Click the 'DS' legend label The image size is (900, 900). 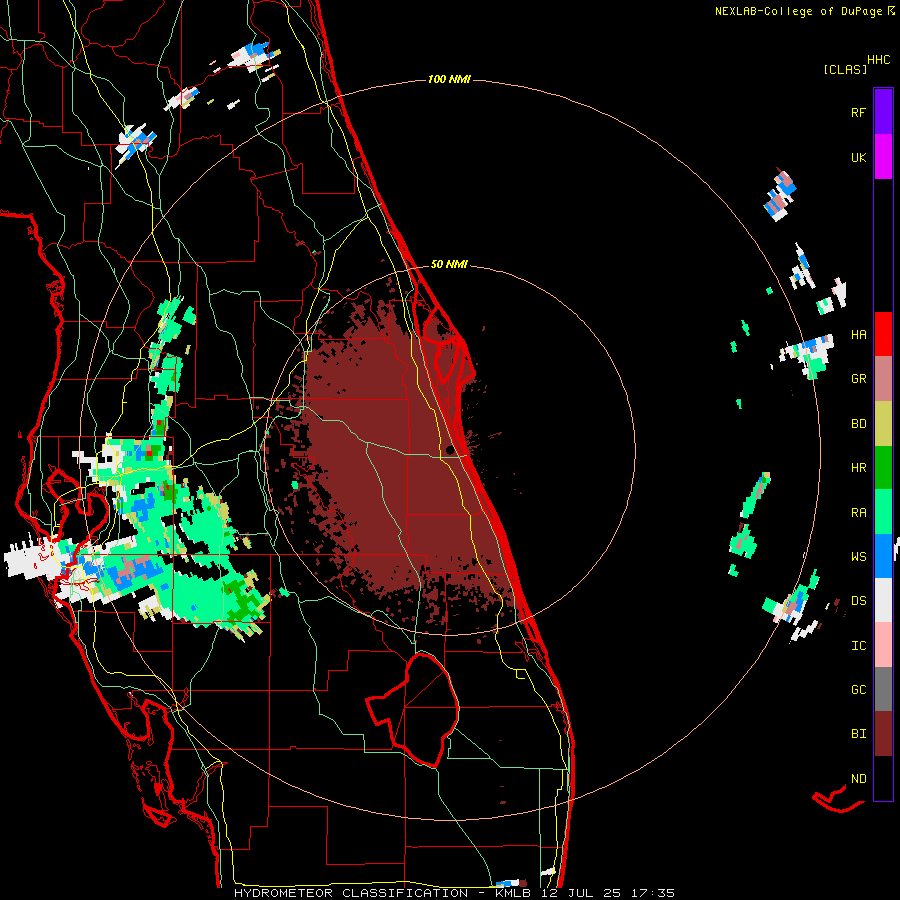coord(858,601)
